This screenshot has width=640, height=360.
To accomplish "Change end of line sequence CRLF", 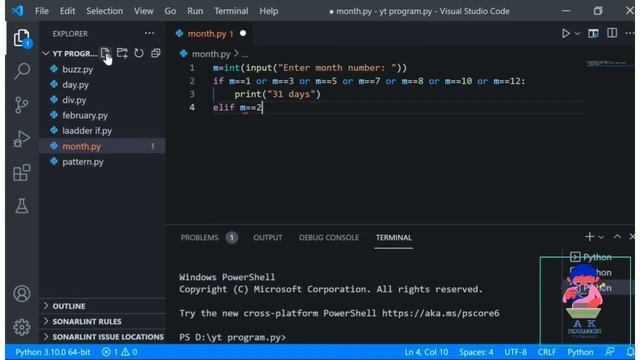I will (547, 352).
